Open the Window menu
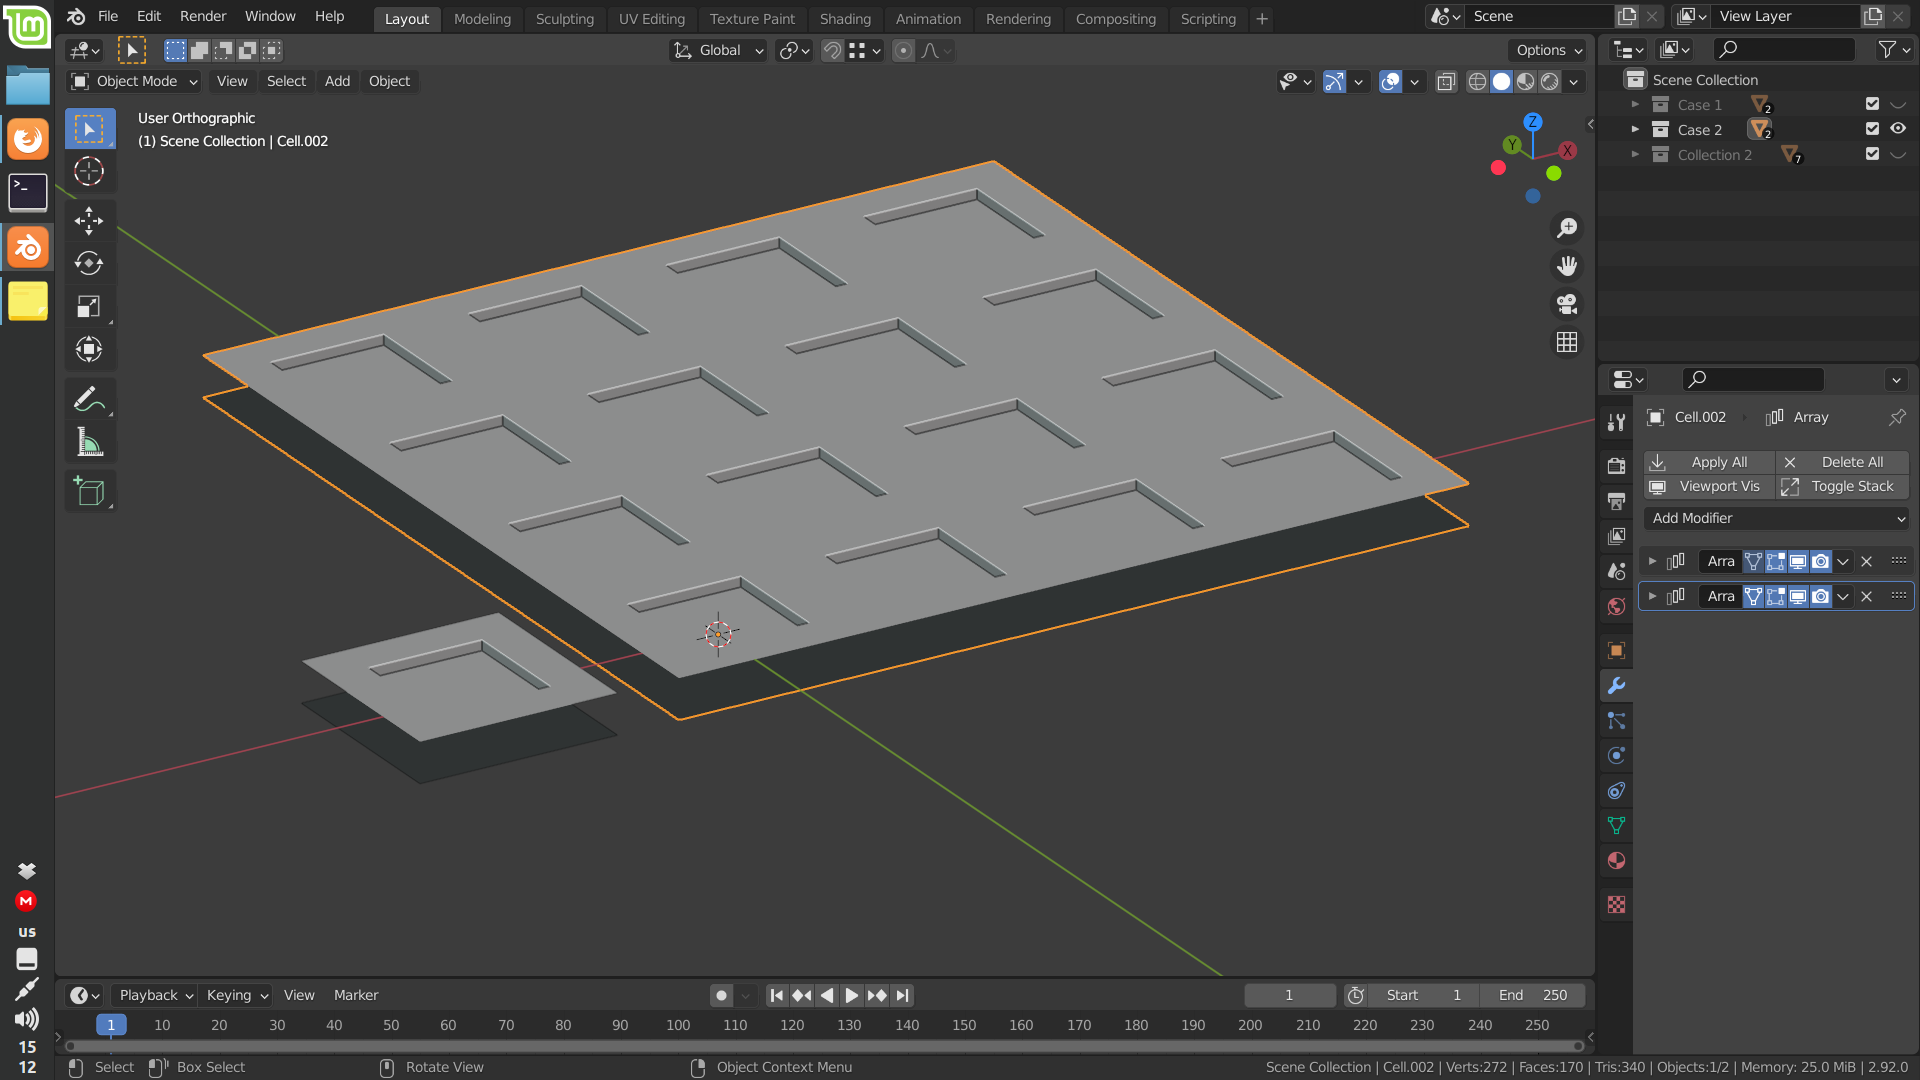Screen dimensions: 1920x1080 [x=270, y=17]
